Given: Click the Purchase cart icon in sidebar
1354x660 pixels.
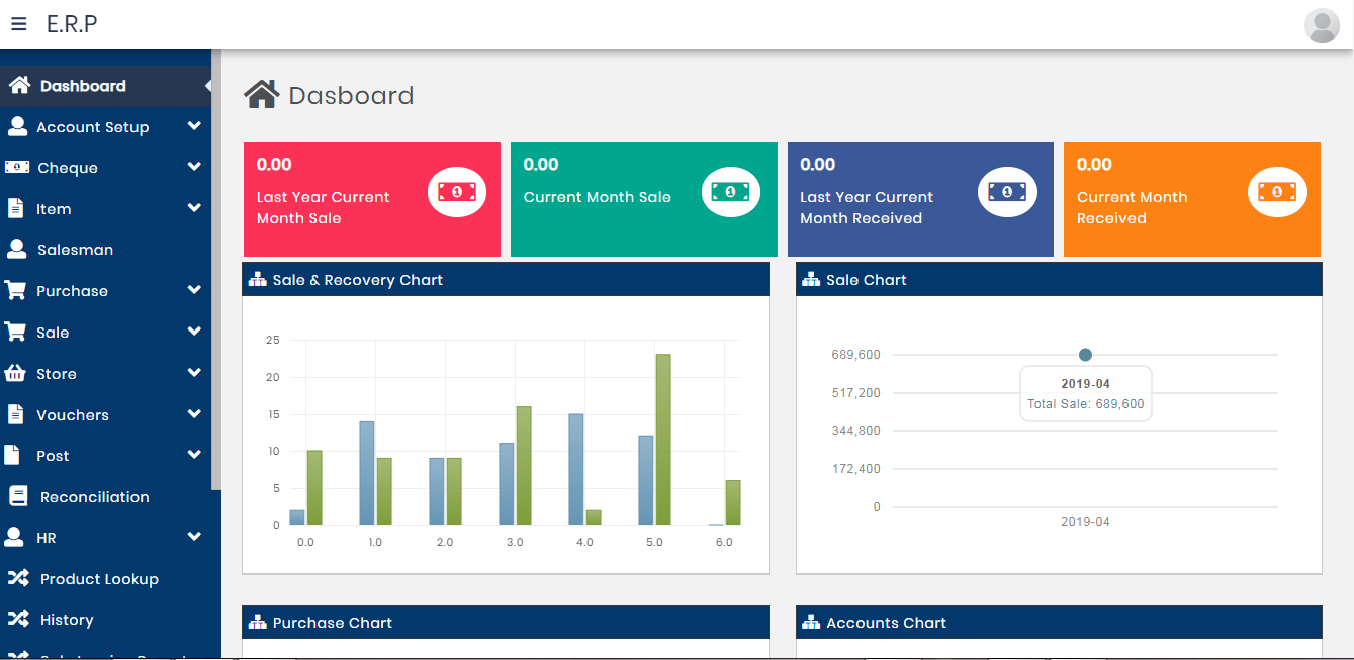Looking at the screenshot, I should pos(16,291).
